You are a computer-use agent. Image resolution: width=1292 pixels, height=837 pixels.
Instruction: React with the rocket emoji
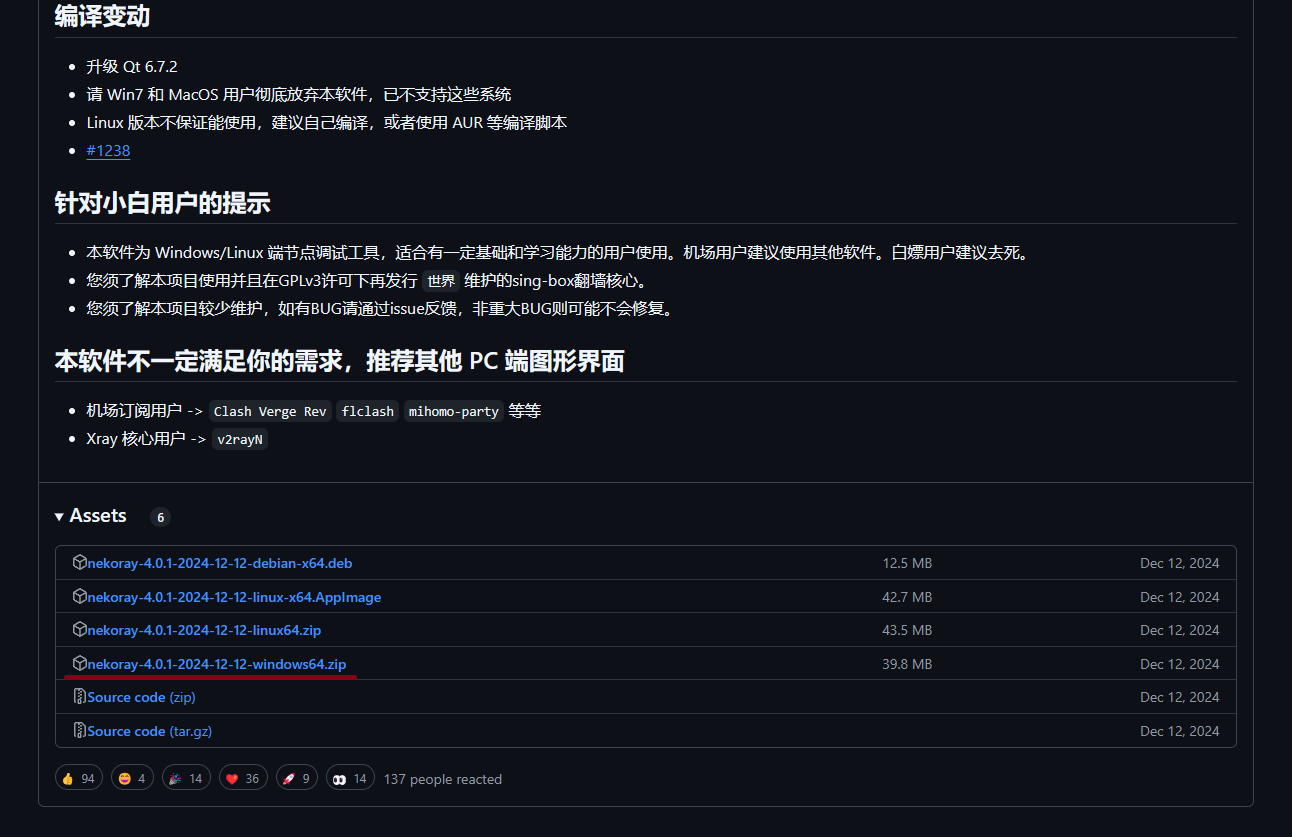[297, 779]
